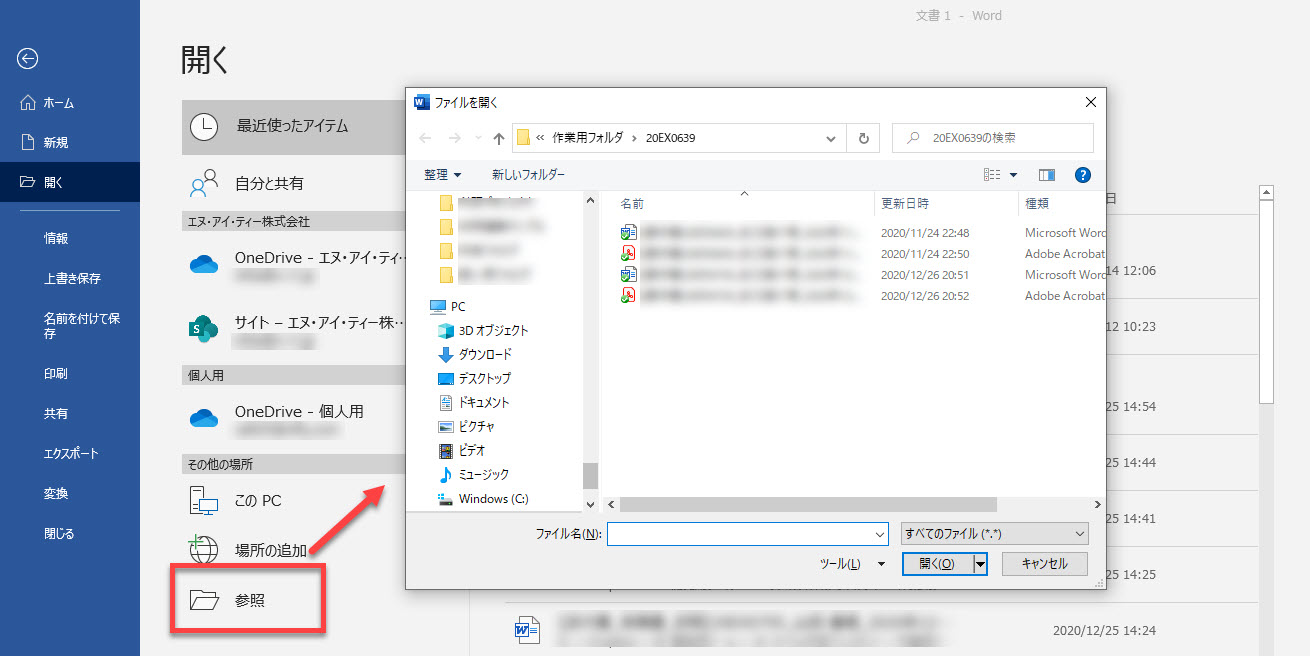Click the 参照 browse folder icon
1310x656 pixels.
coord(204,600)
